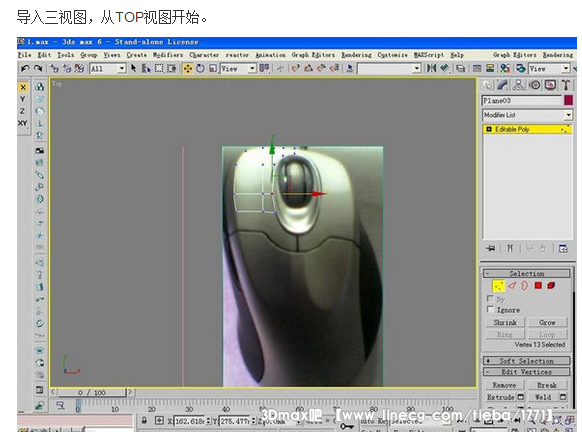Select the Rotate tool icon
This screenshot has width=582, height=432.
200,68
